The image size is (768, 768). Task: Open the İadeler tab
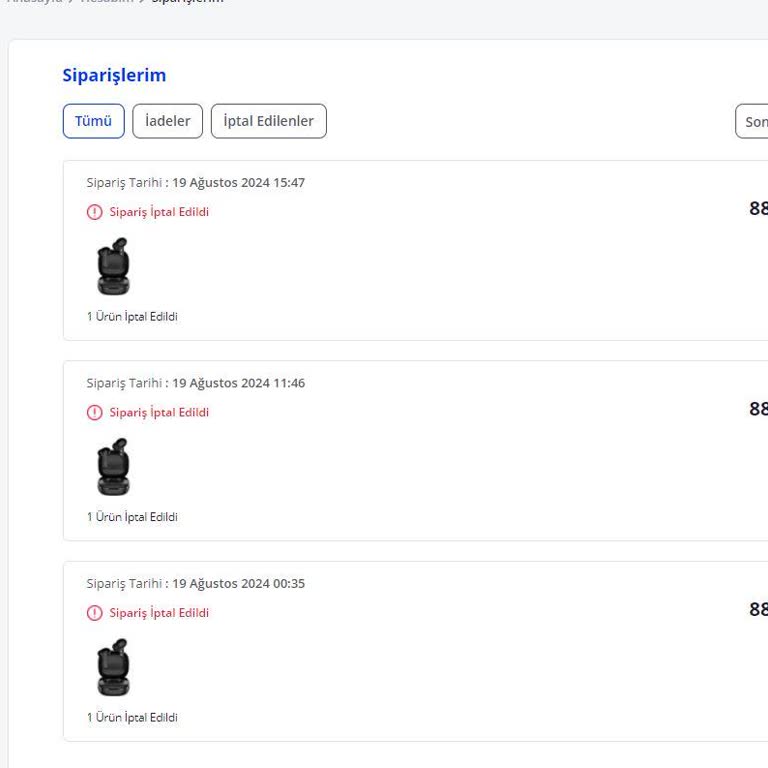168,121
